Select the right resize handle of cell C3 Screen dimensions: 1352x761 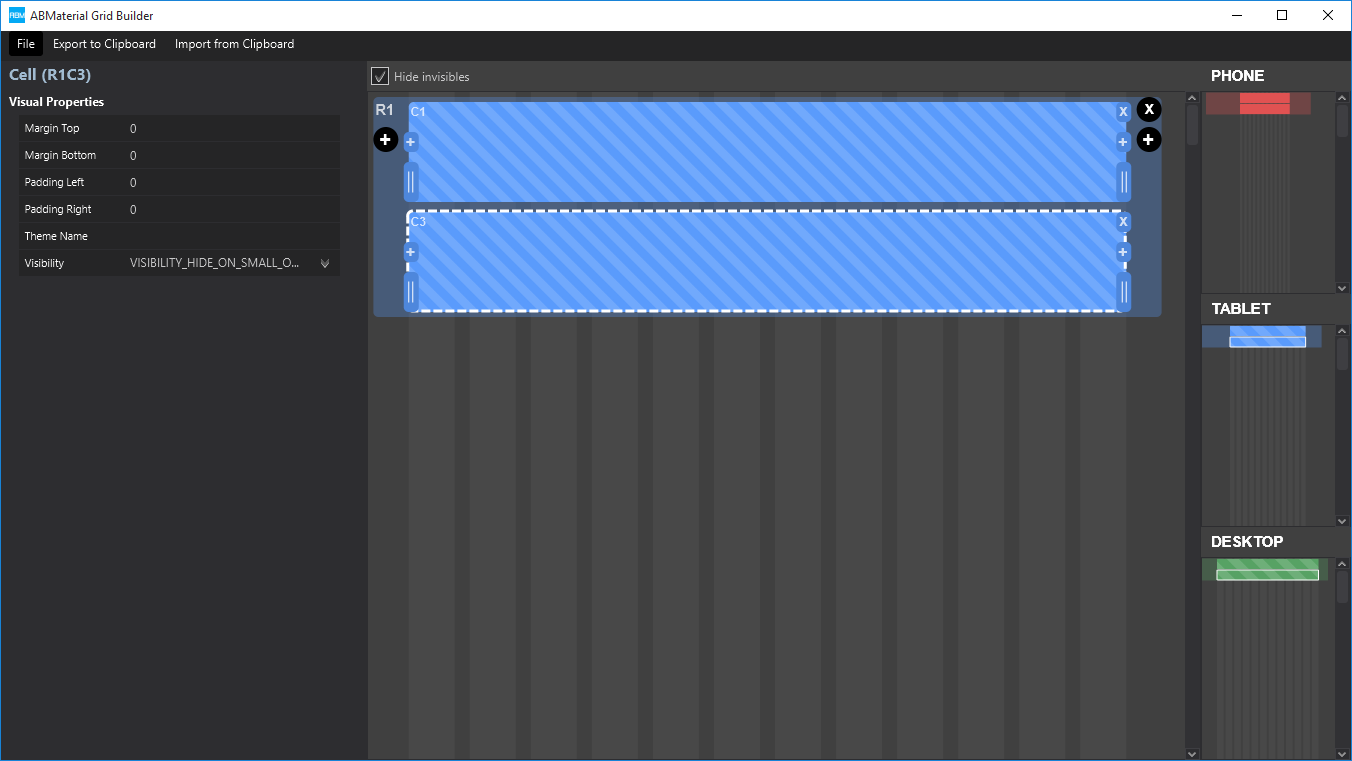1124,292
